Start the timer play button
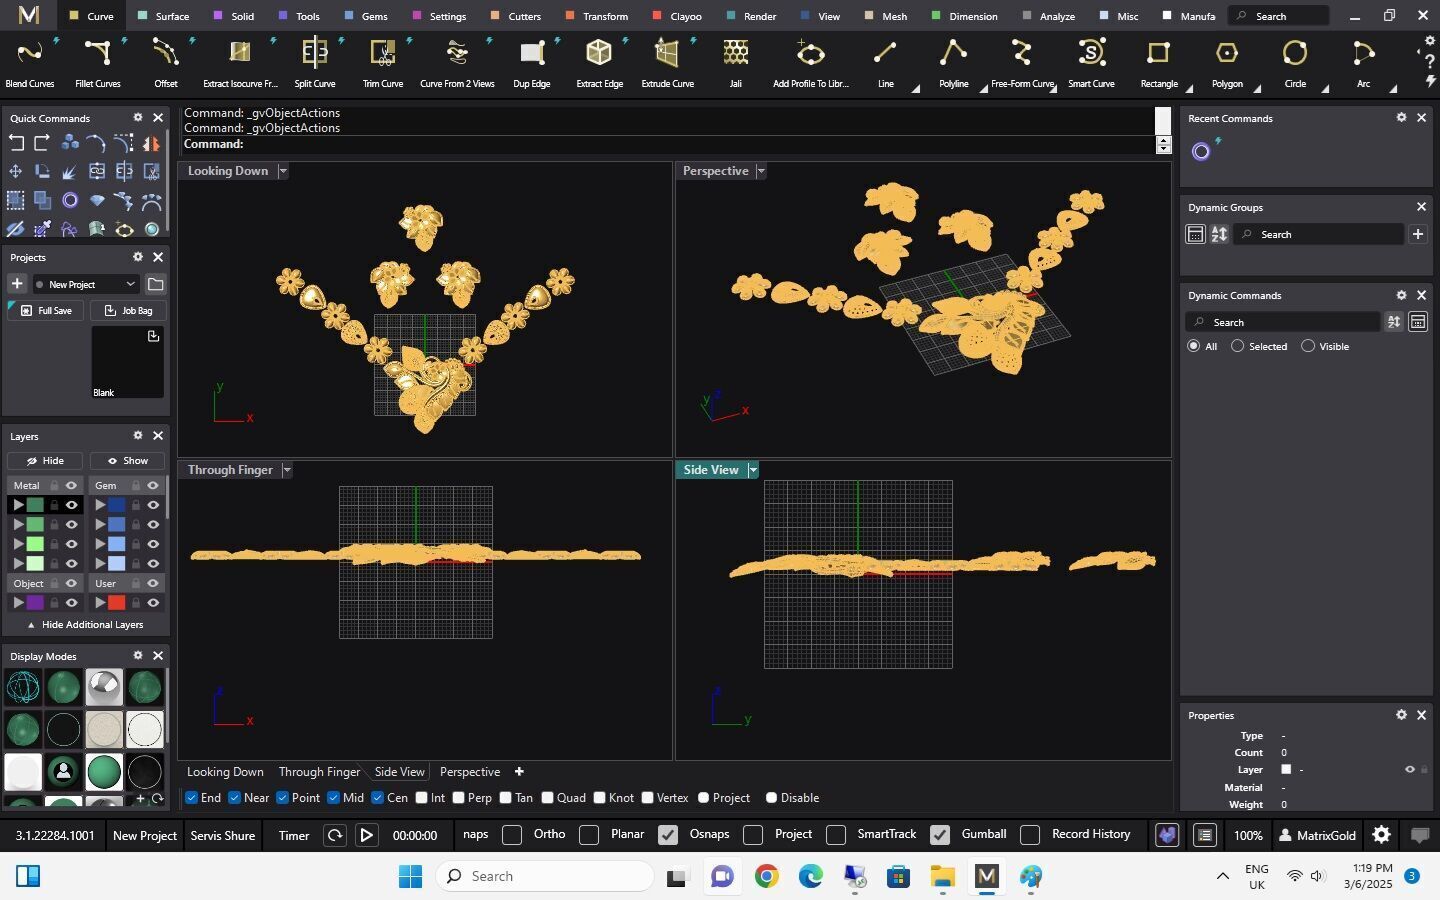Viewport: 1440px width, 900px height. (x=366, y=835)
